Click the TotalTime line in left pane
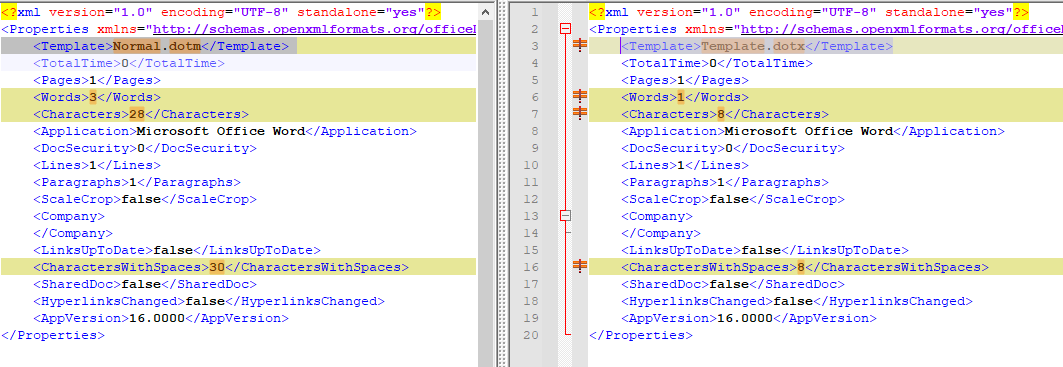1063x367 pixels. (x=129, y=63)
